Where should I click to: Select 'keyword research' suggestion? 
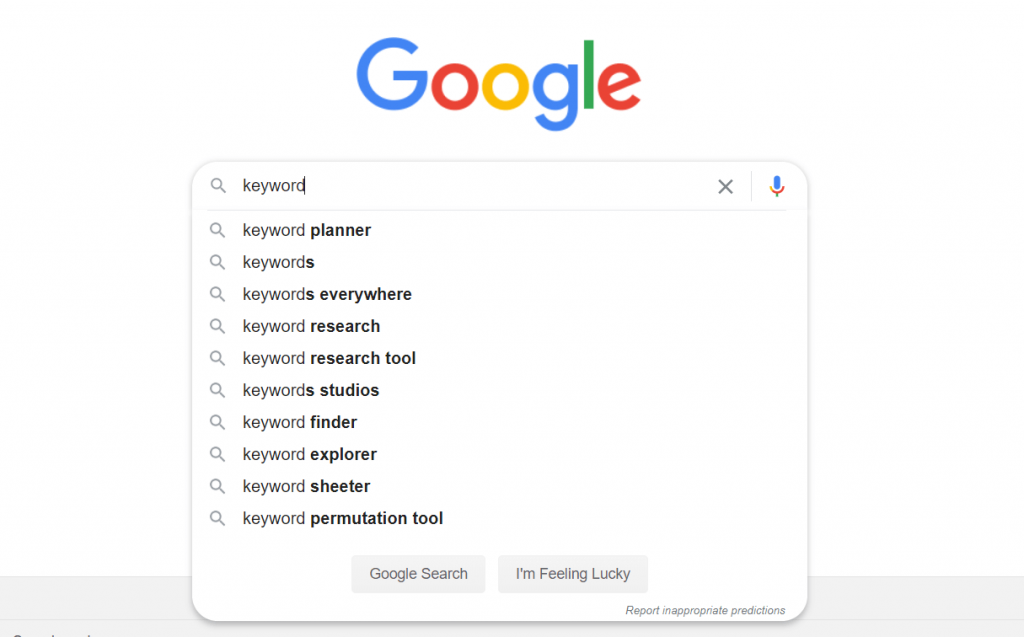click(x=311, y=326)
